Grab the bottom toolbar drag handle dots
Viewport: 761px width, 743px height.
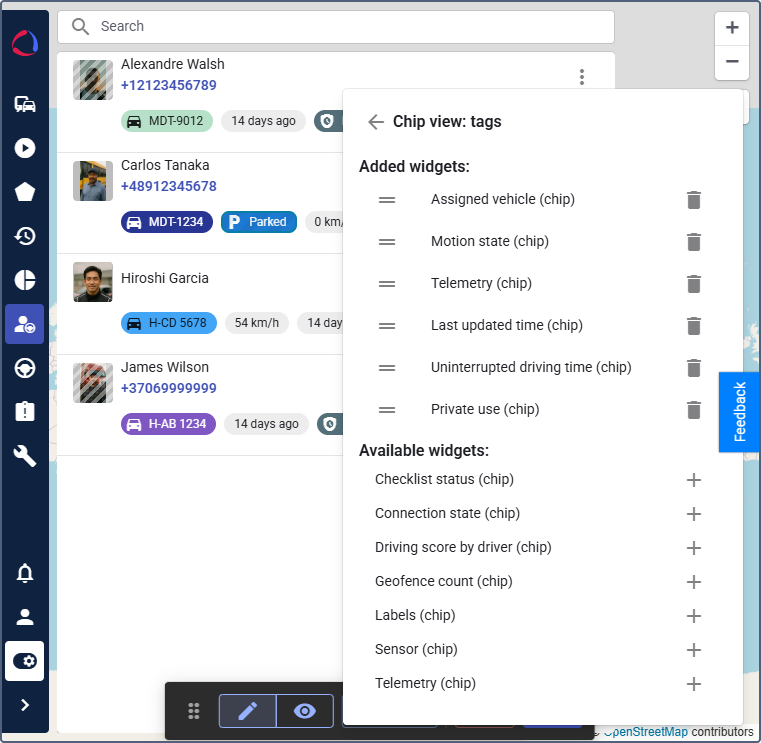click(x=194, y=711)
